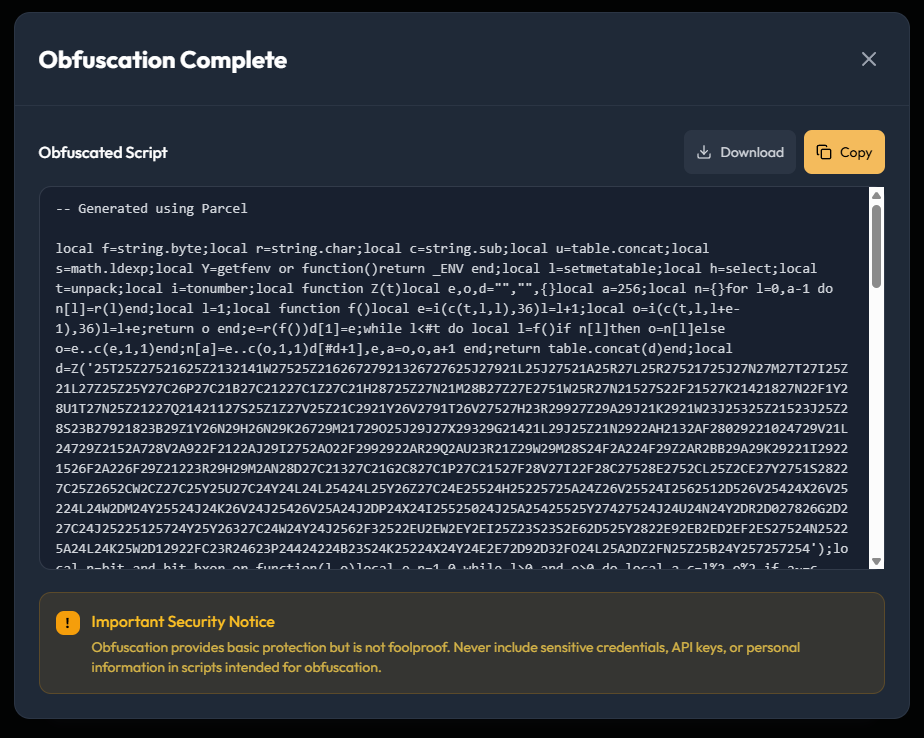Image resolution: width=924 pixels, height=738 pixels.
Task: Click the orange warning exclamation icon
Action: (x=67, y=623)
